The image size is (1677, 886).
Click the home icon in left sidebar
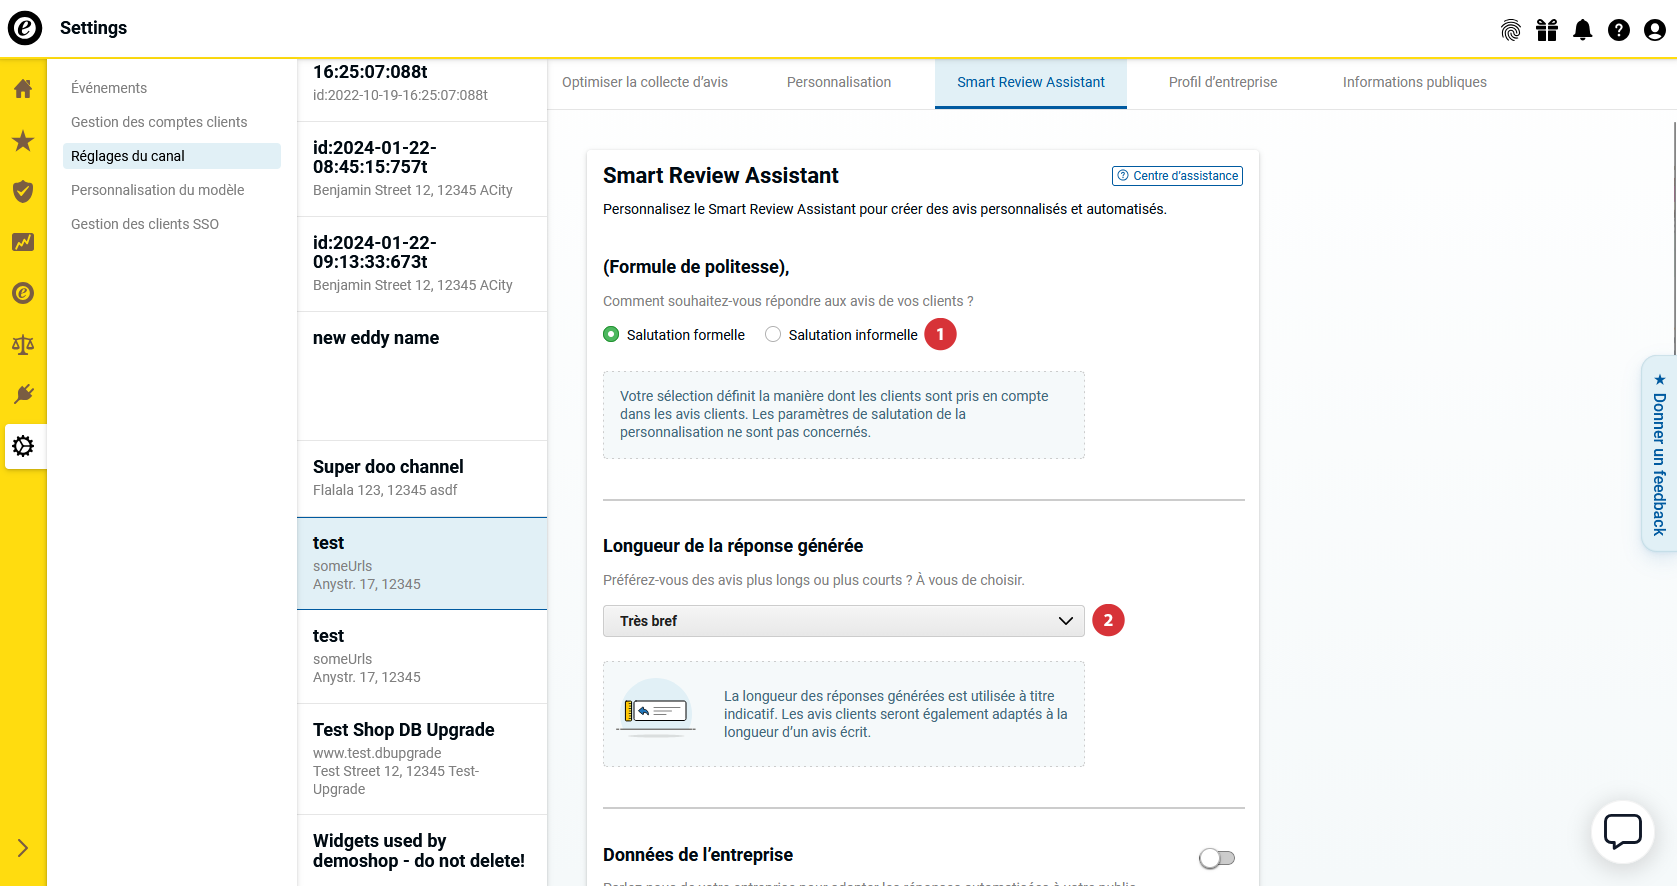tap(23, 89)
